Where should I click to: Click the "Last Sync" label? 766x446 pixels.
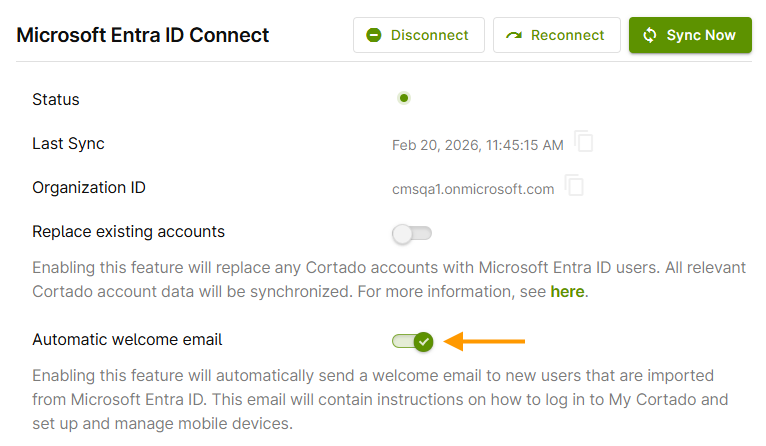pyautogui.click(x=68, y=144)
